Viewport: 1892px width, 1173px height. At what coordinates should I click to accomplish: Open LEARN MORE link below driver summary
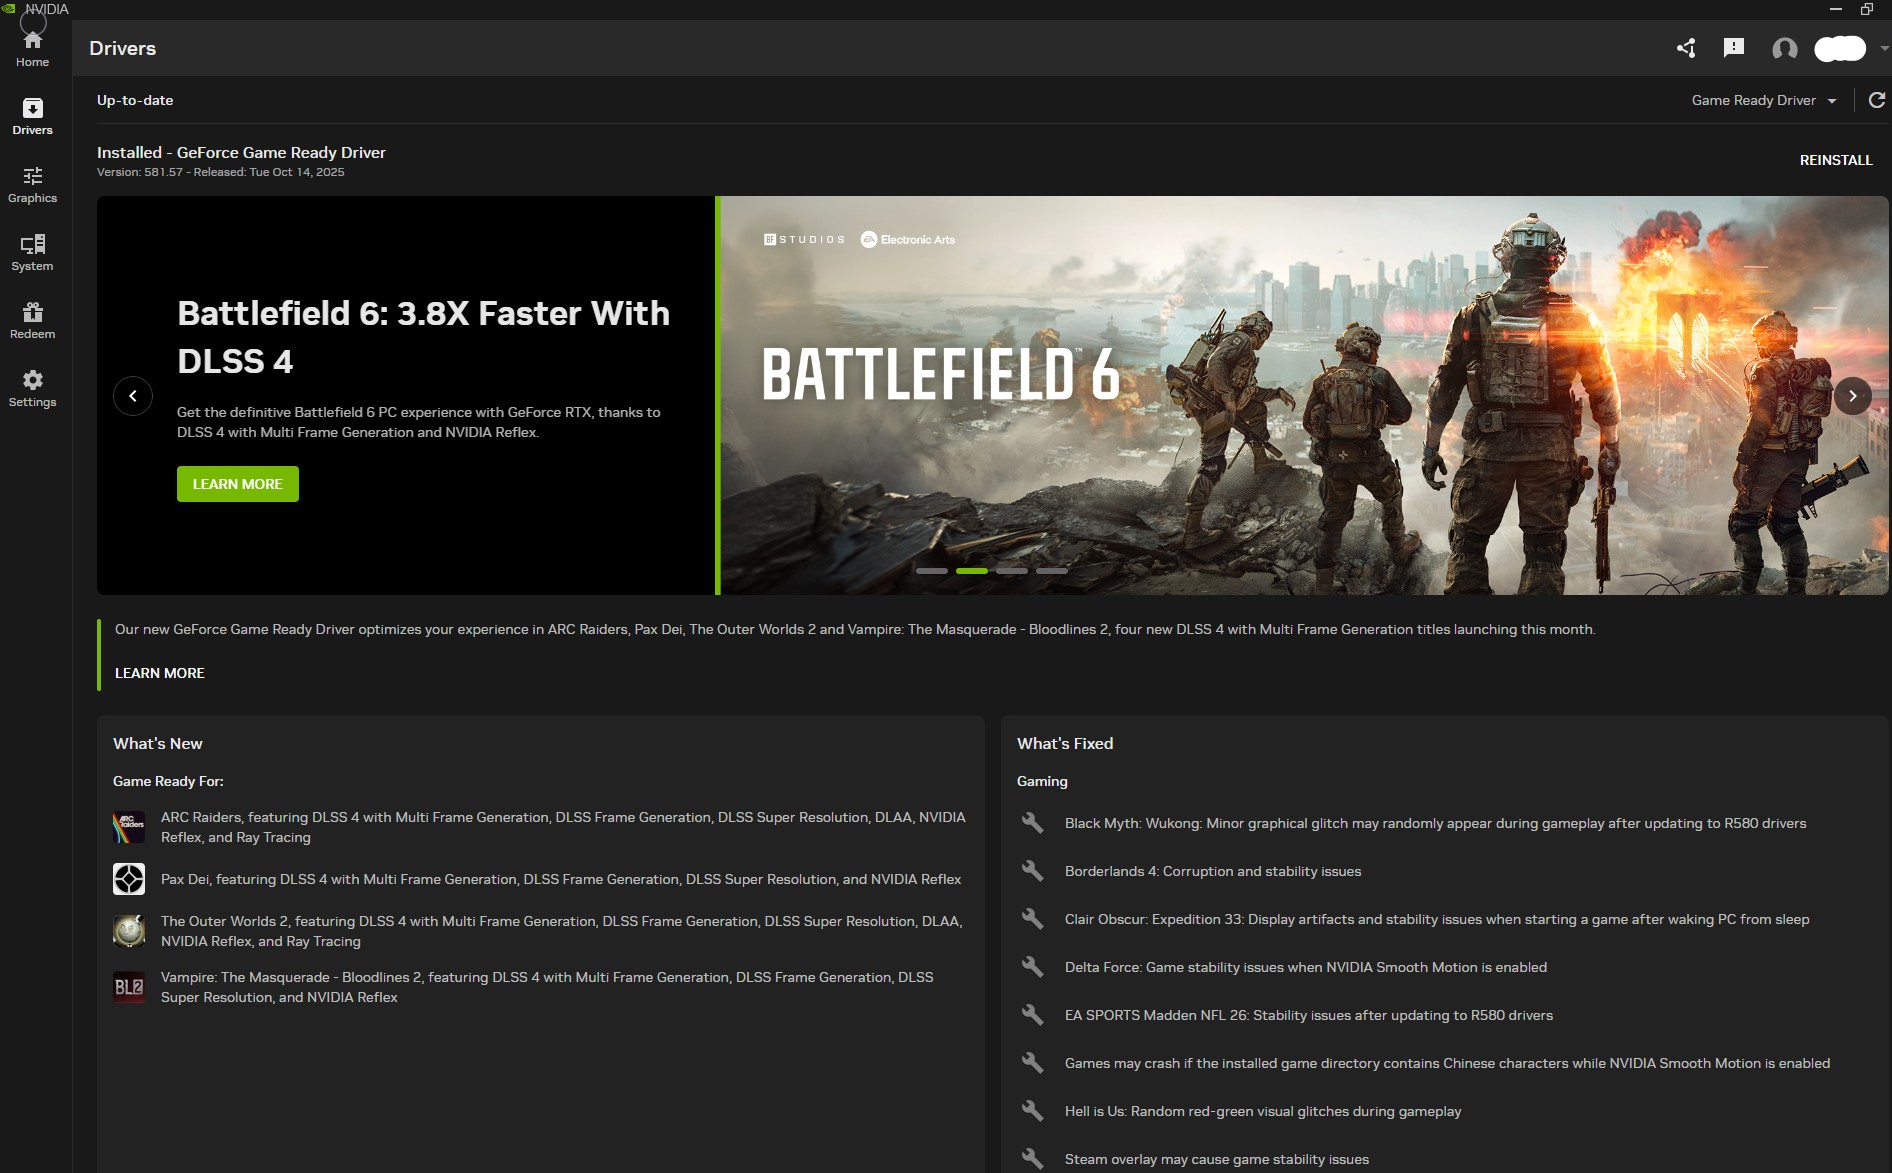[x=160, y=673]
